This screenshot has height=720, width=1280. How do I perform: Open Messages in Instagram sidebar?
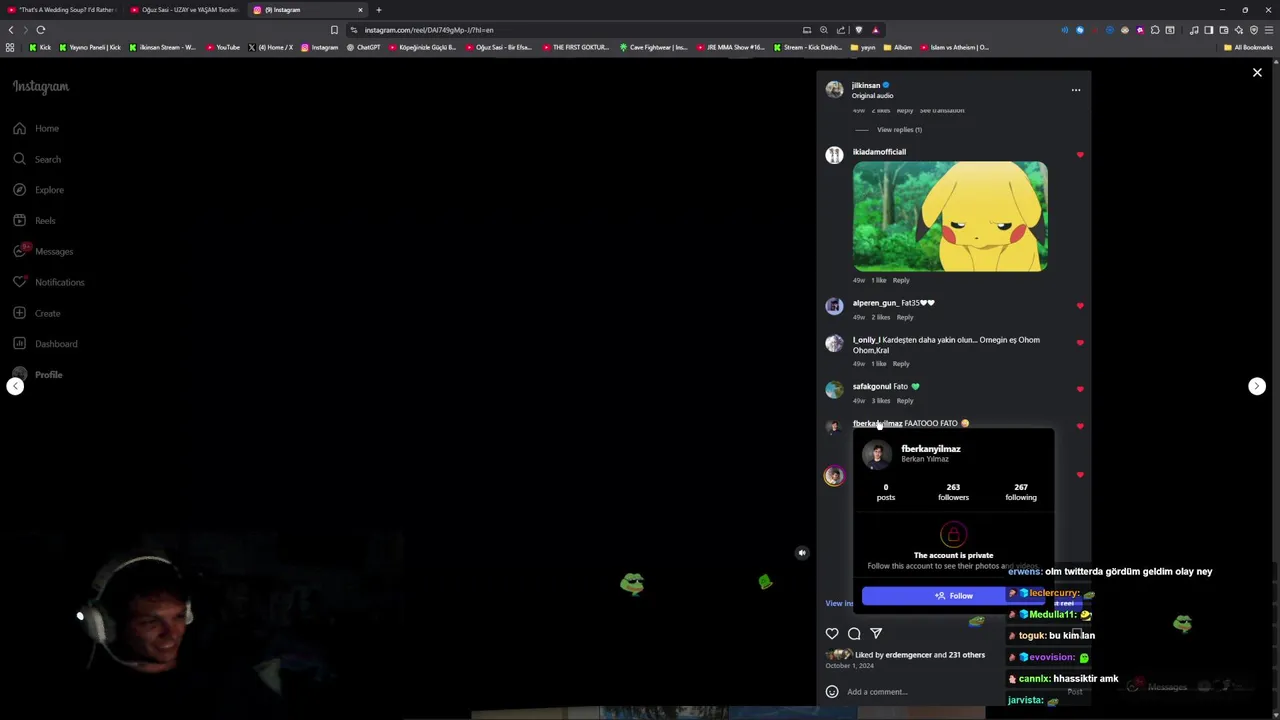pos(43,251)
